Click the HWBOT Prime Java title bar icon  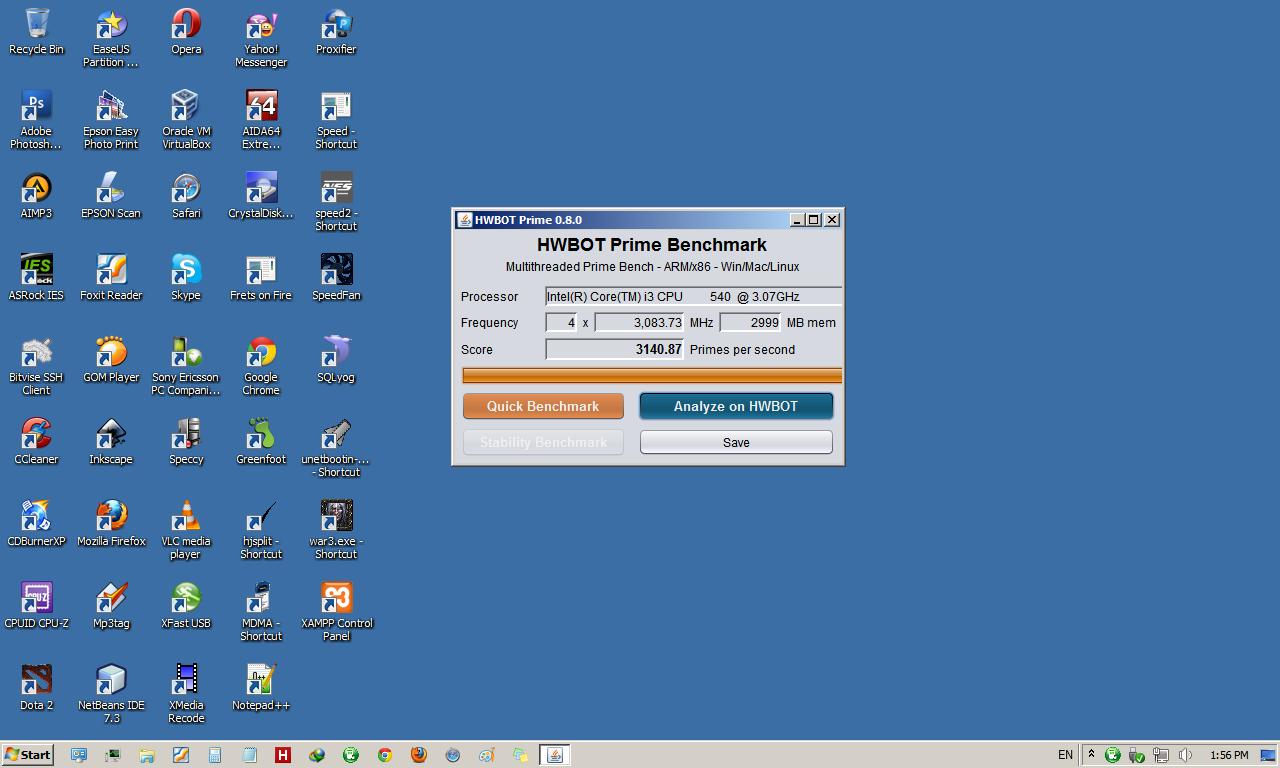(464, 220)
